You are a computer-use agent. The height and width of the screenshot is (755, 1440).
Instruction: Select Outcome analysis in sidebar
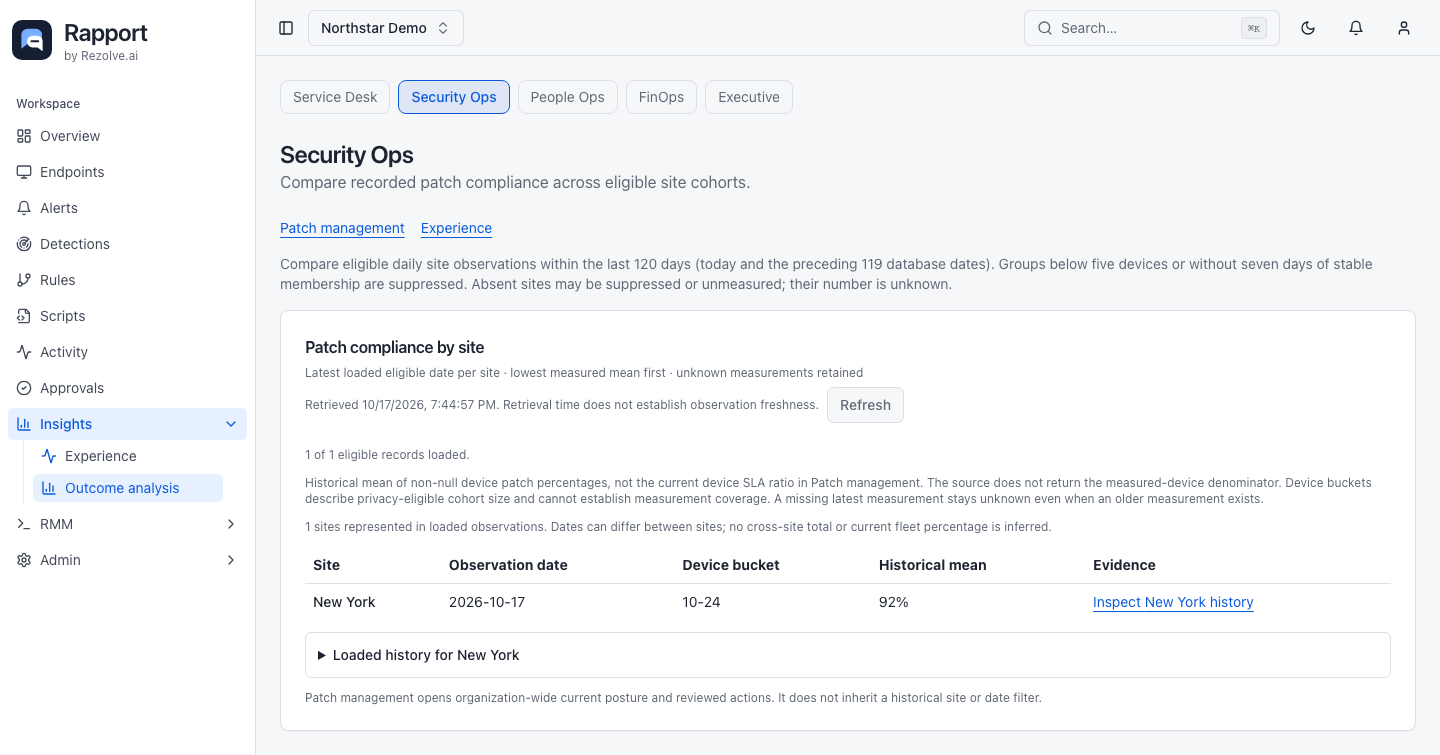pos(128,488)
